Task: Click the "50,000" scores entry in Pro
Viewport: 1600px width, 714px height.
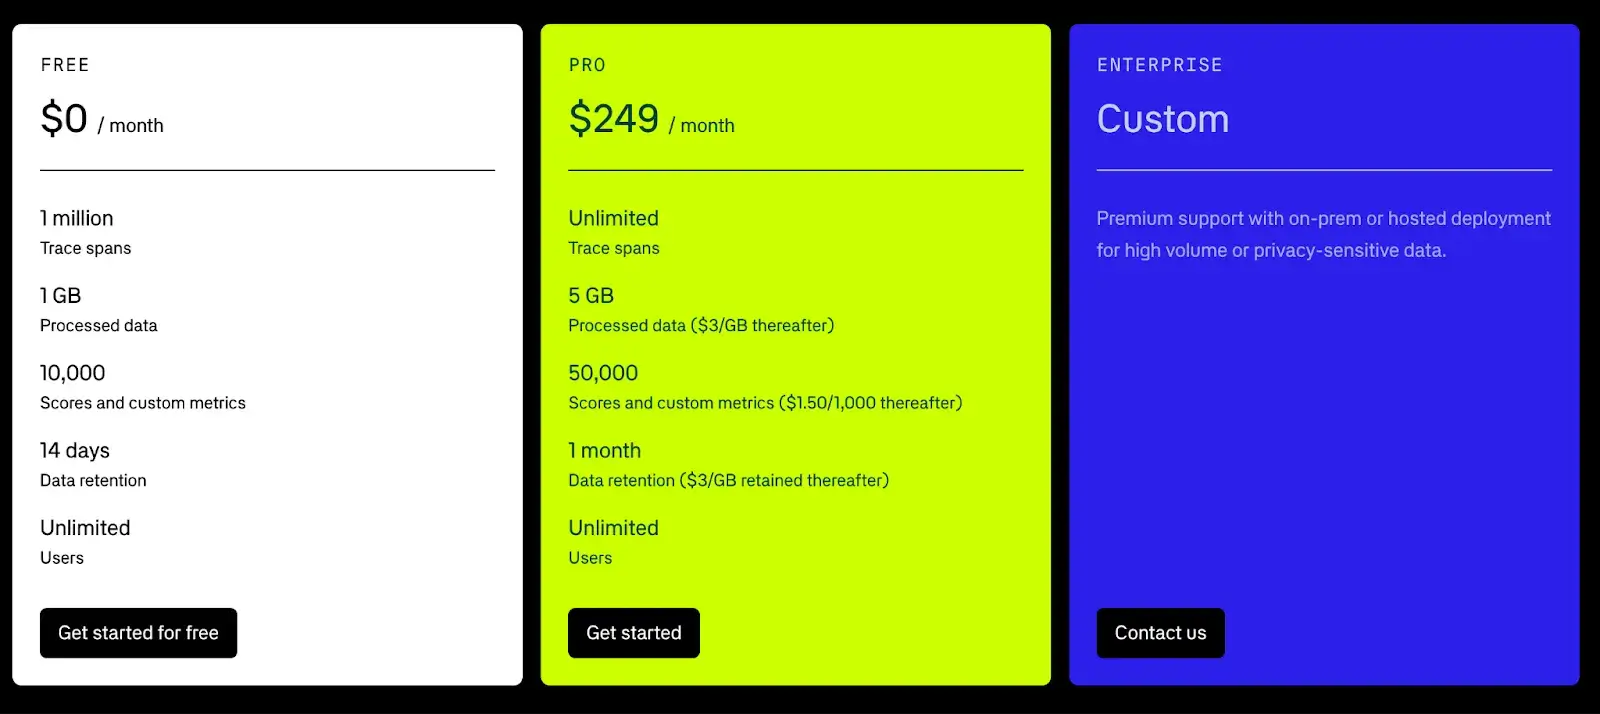Action: 603,373
